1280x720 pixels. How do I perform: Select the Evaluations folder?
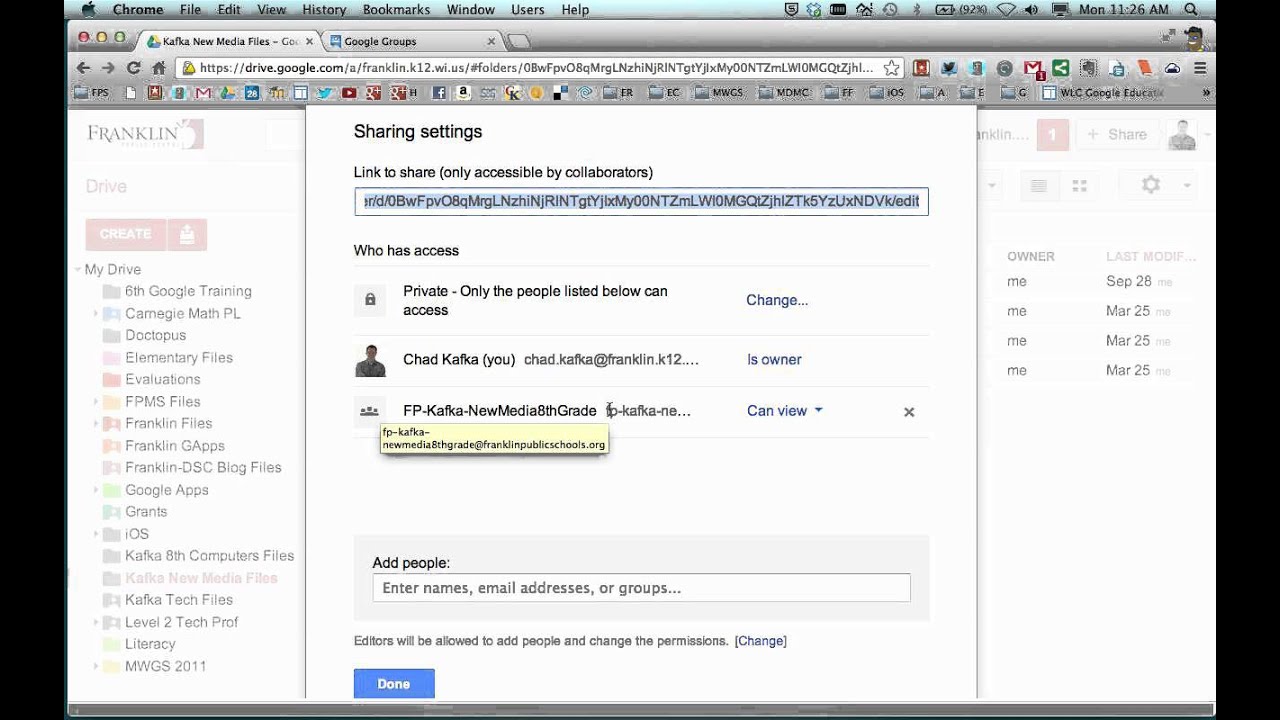[162, 379]
